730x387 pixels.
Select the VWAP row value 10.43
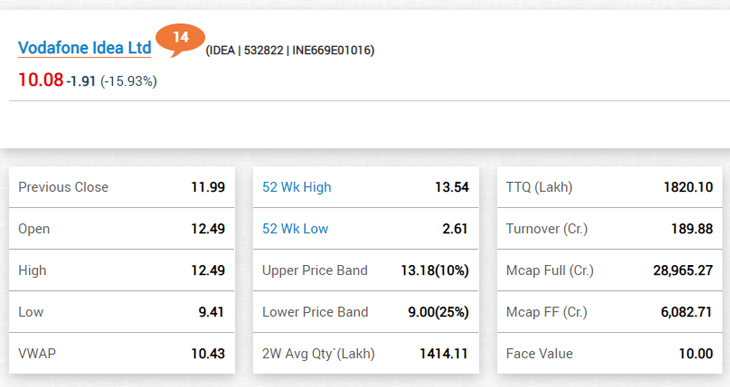pyautogui.click(x=208, y=353)
